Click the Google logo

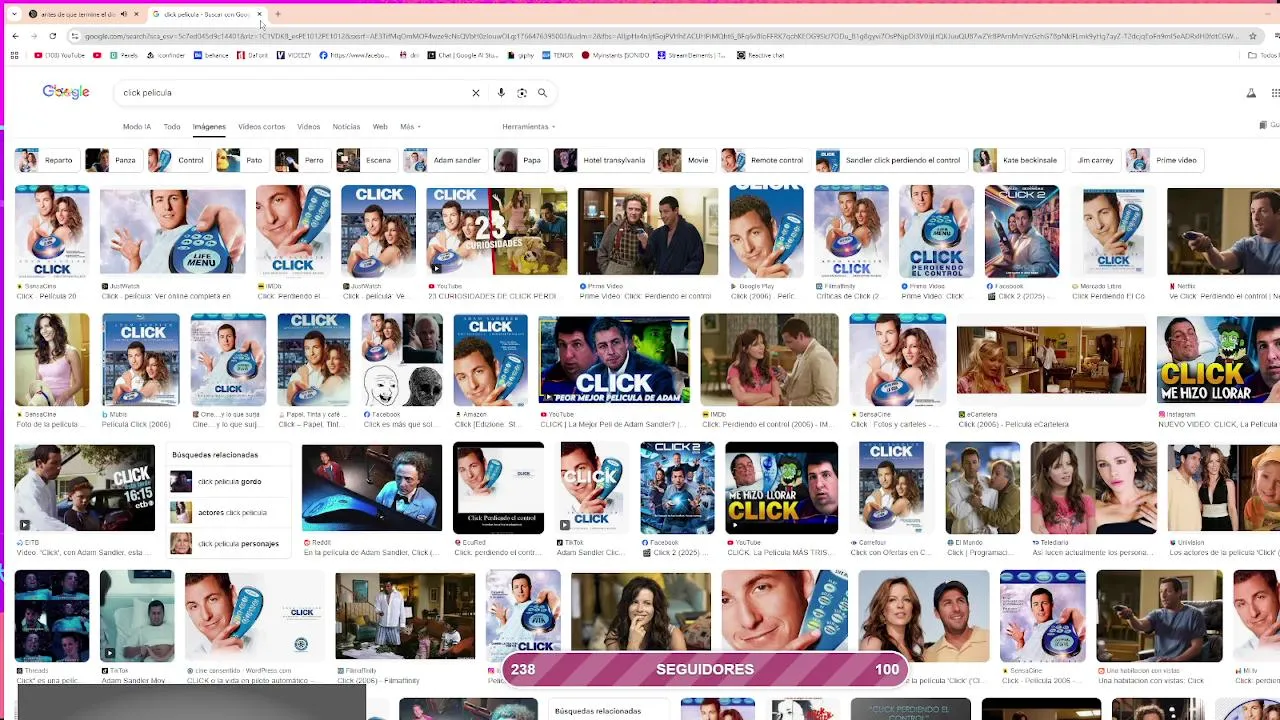66,92
